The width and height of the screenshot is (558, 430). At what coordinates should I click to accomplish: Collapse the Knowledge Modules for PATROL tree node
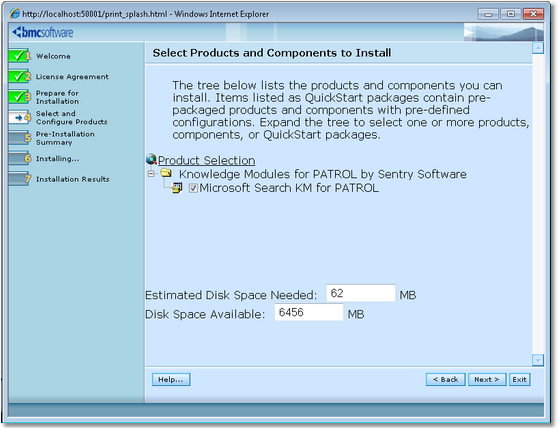pyautogui.click(x=151, y=174)
